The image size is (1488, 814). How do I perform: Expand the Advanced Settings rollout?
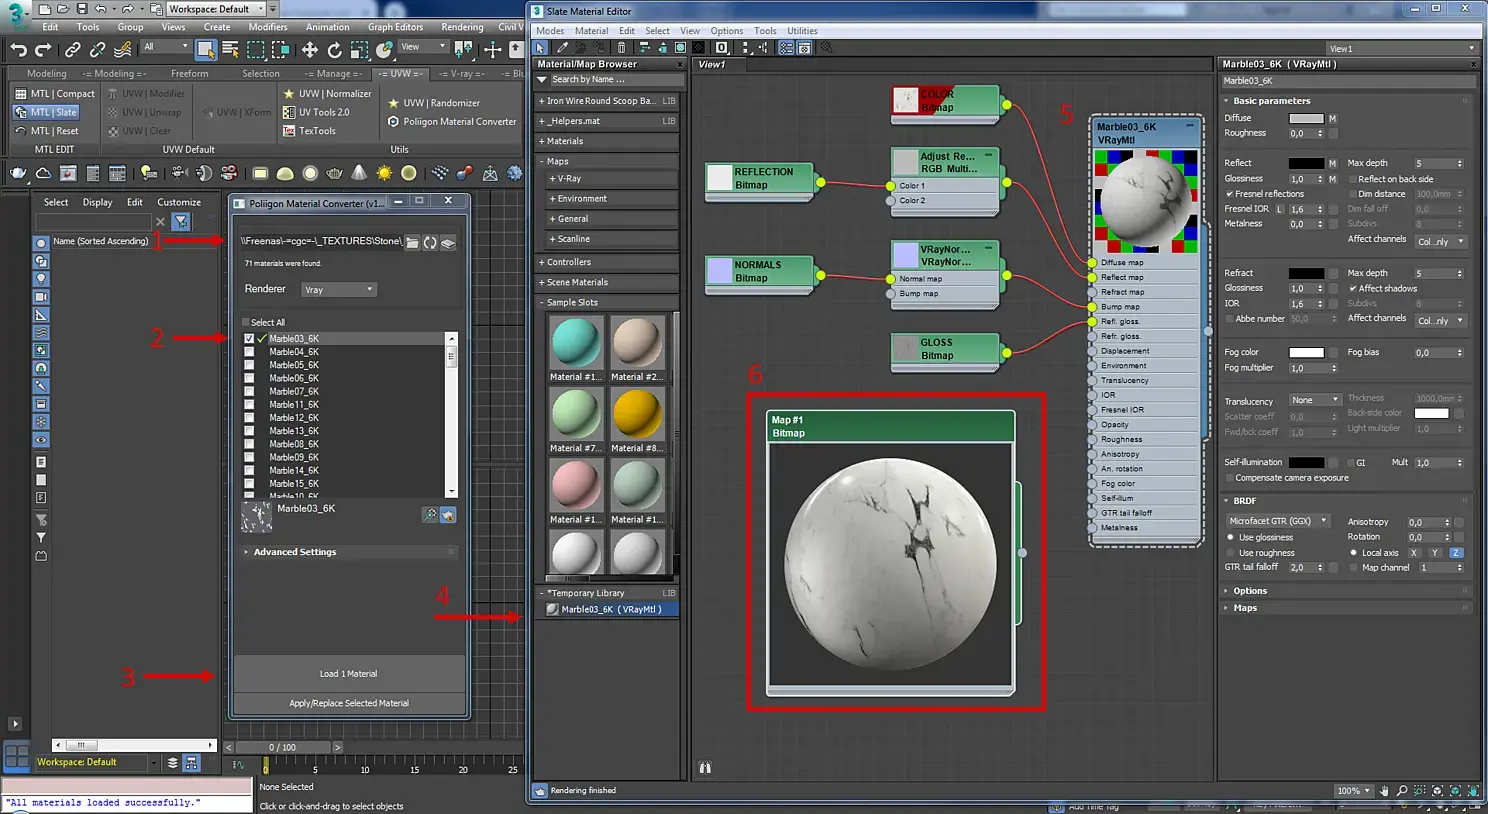295,552
